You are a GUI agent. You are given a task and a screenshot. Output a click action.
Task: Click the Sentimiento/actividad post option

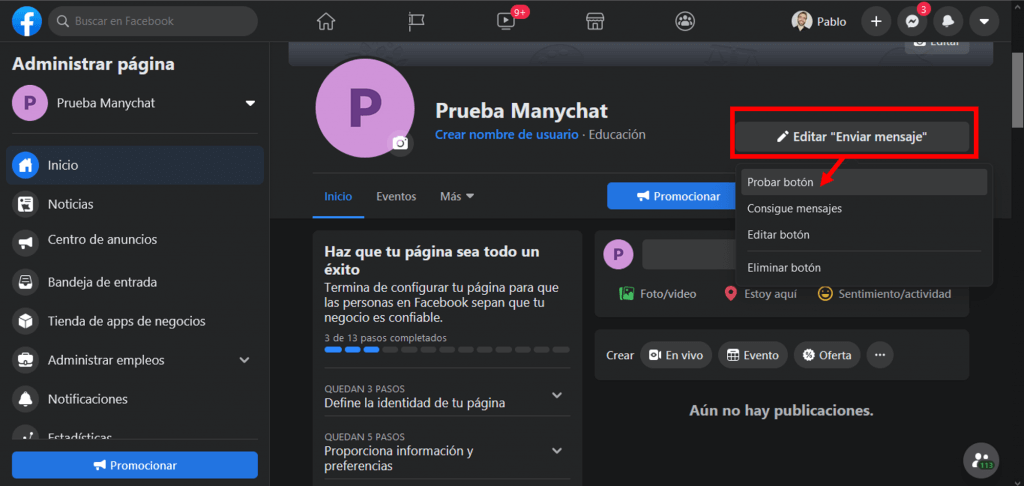click(x=884, y=294)
